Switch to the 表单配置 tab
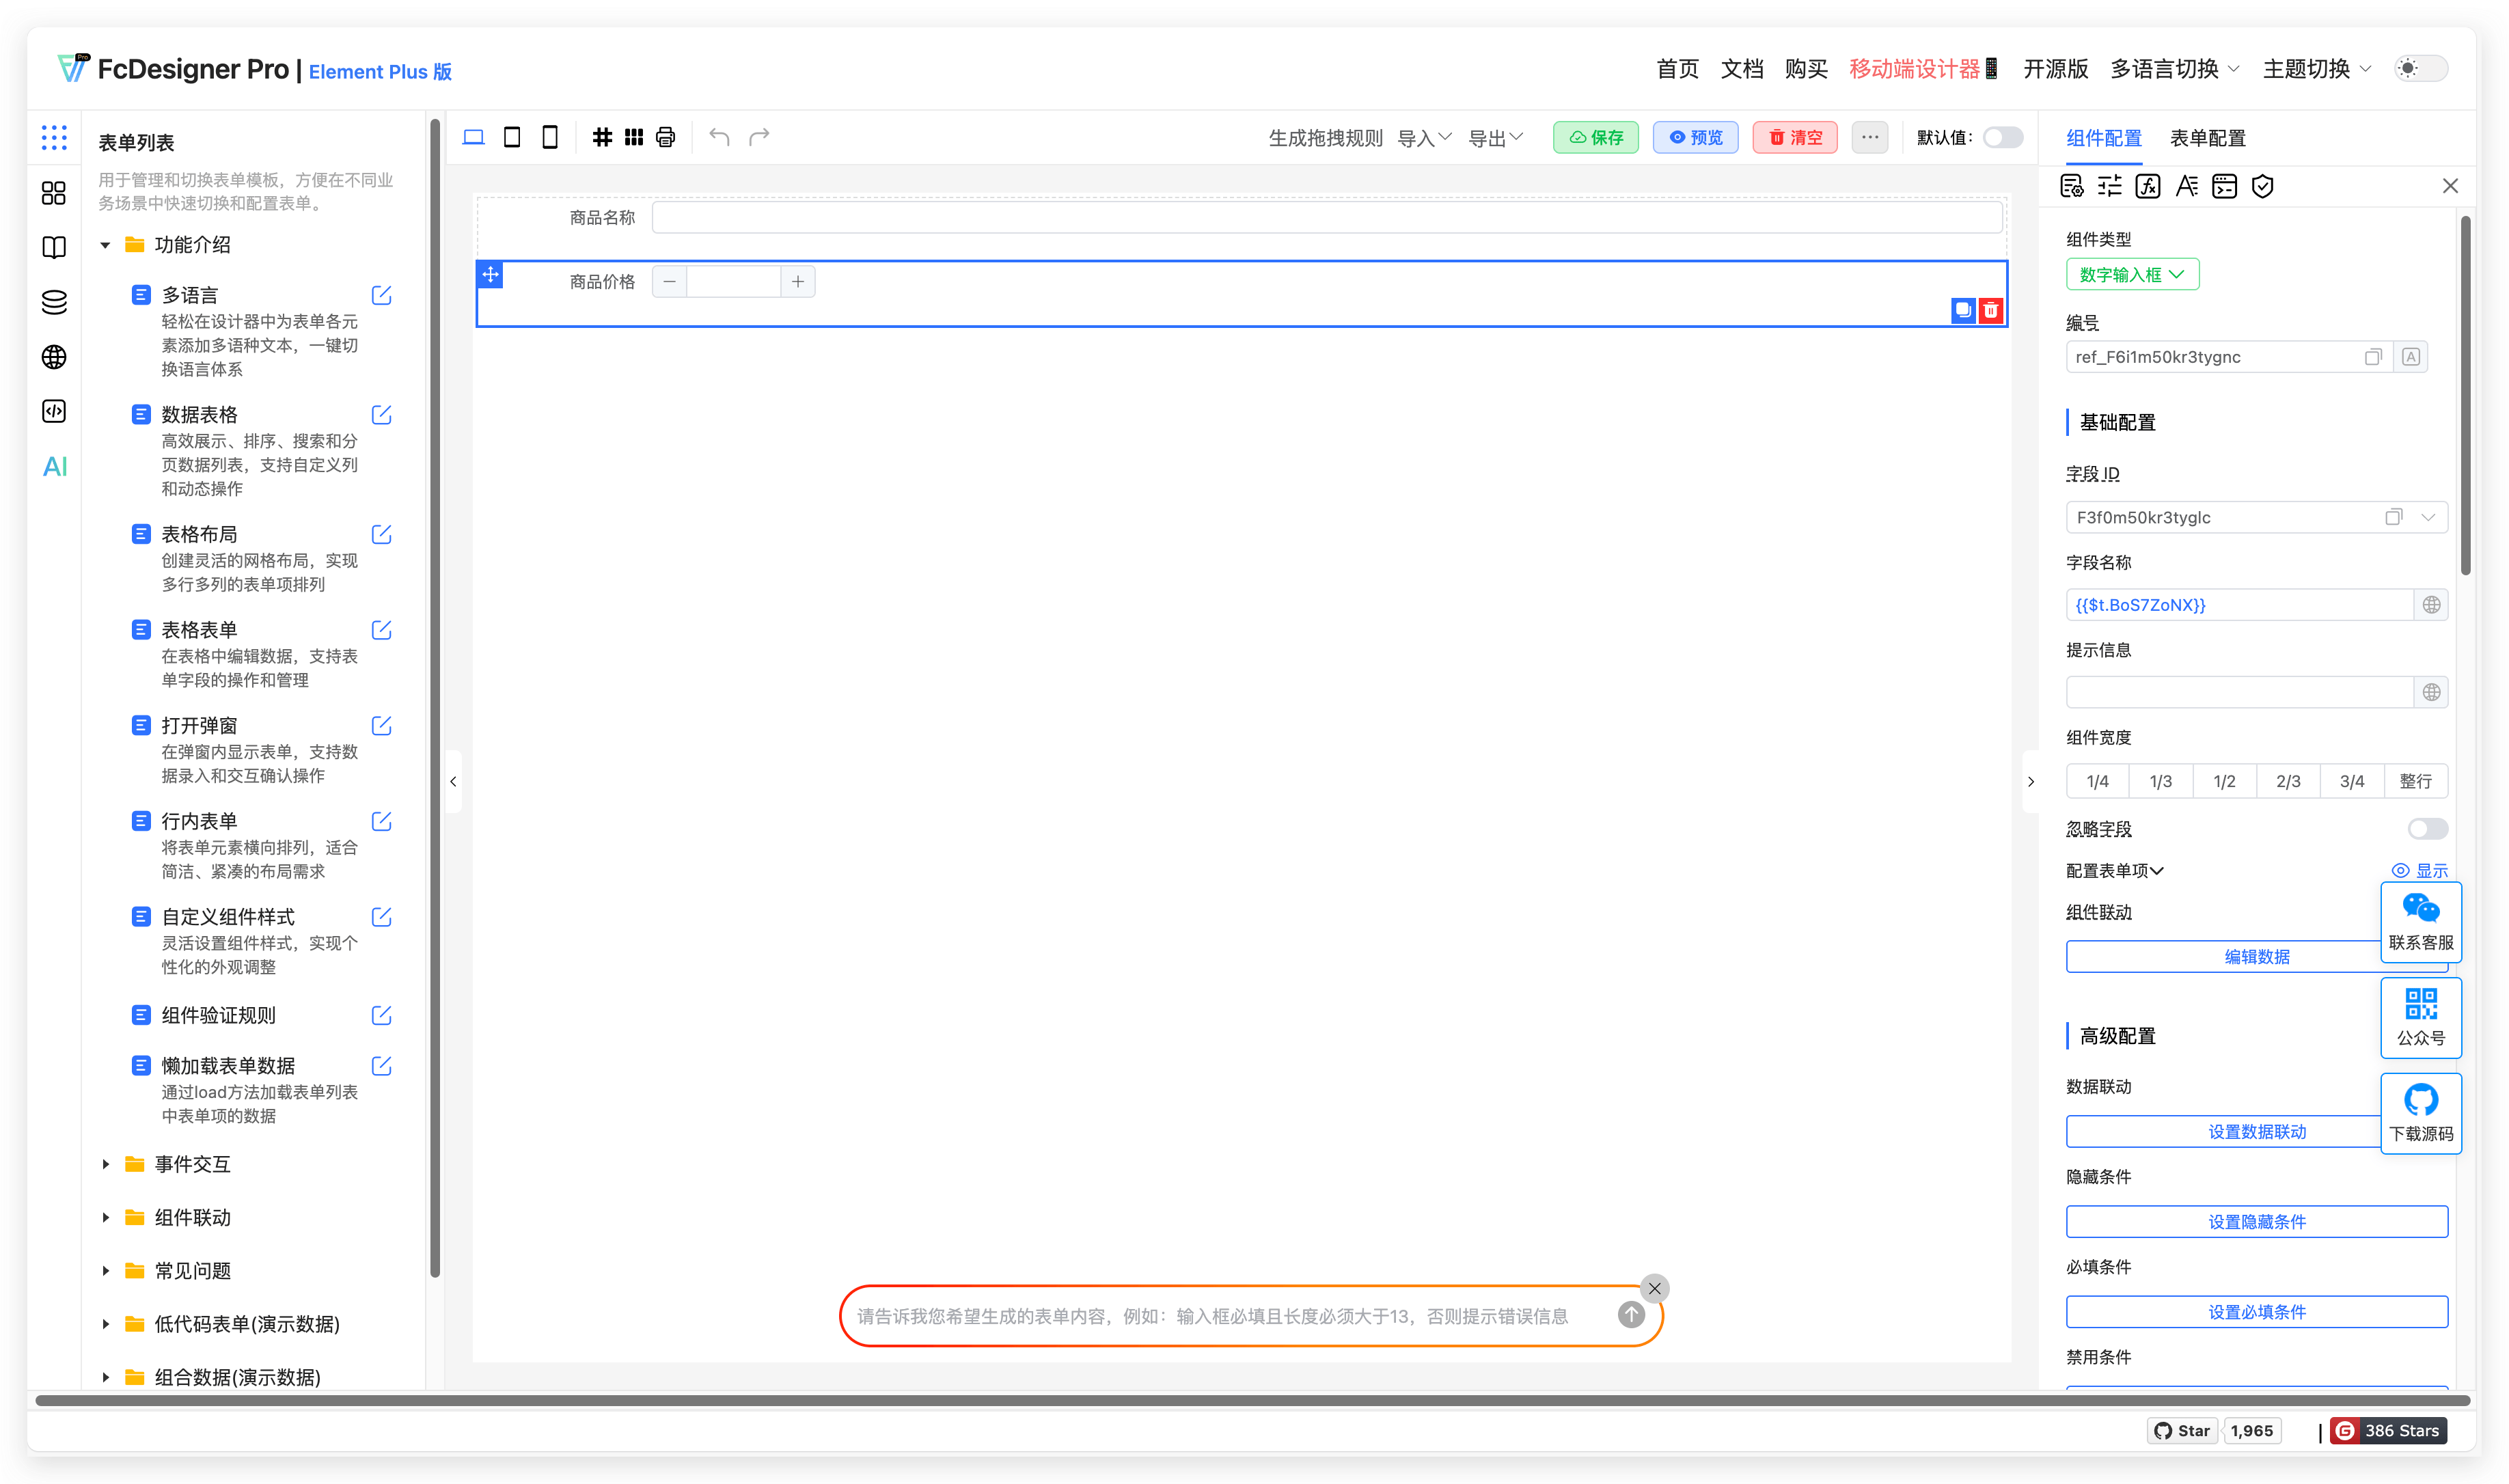This screenshot has height=1484, width=2509. [x=2207, y=138]
